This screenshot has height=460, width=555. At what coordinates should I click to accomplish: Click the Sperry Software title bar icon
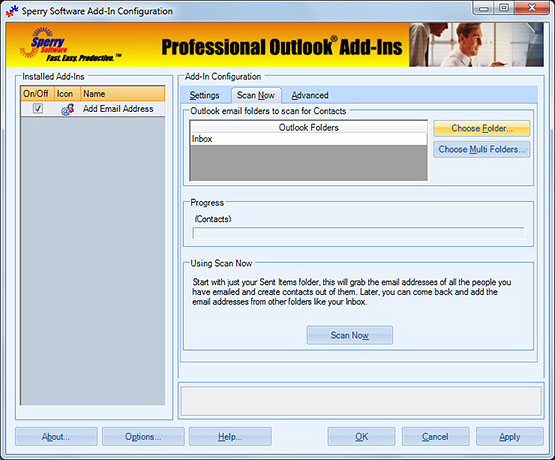[x=11, y=11]
